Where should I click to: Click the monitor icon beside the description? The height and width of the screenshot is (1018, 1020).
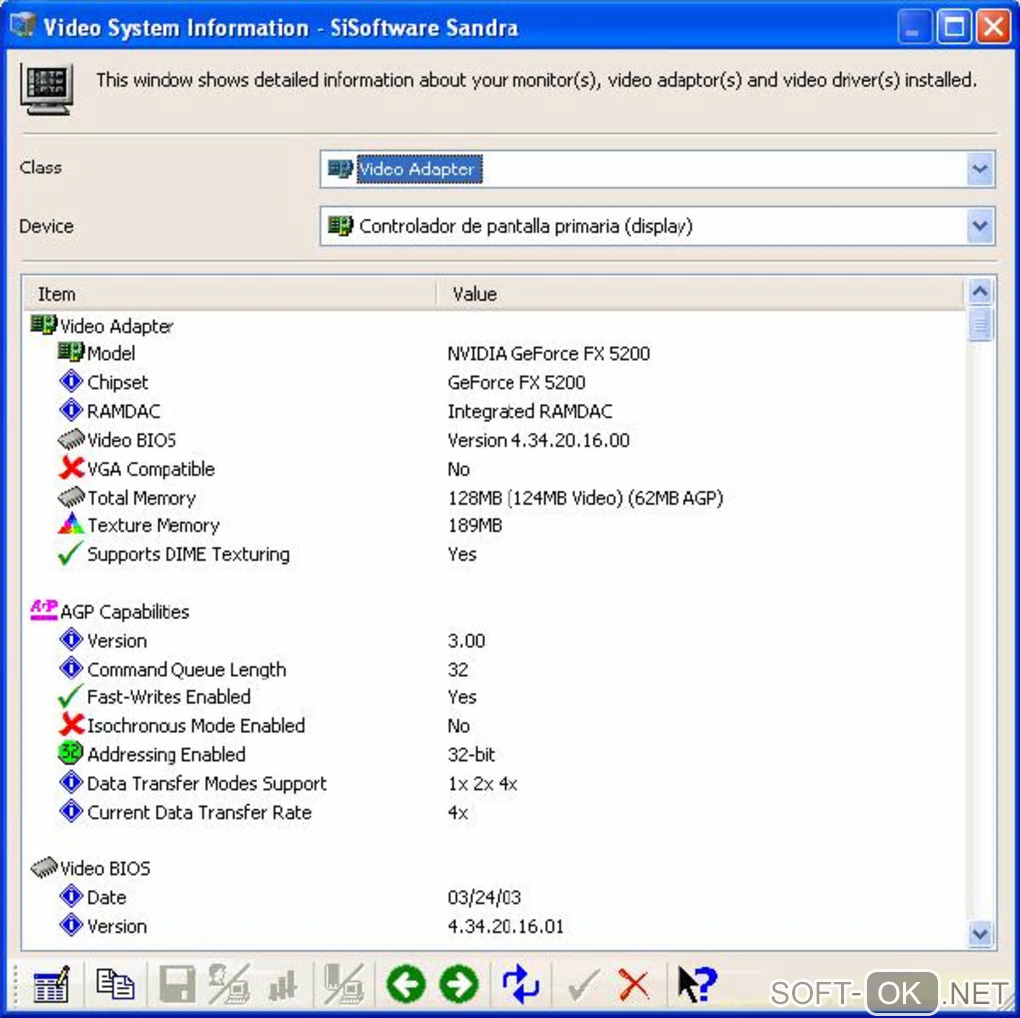click(x=46, y=88)
